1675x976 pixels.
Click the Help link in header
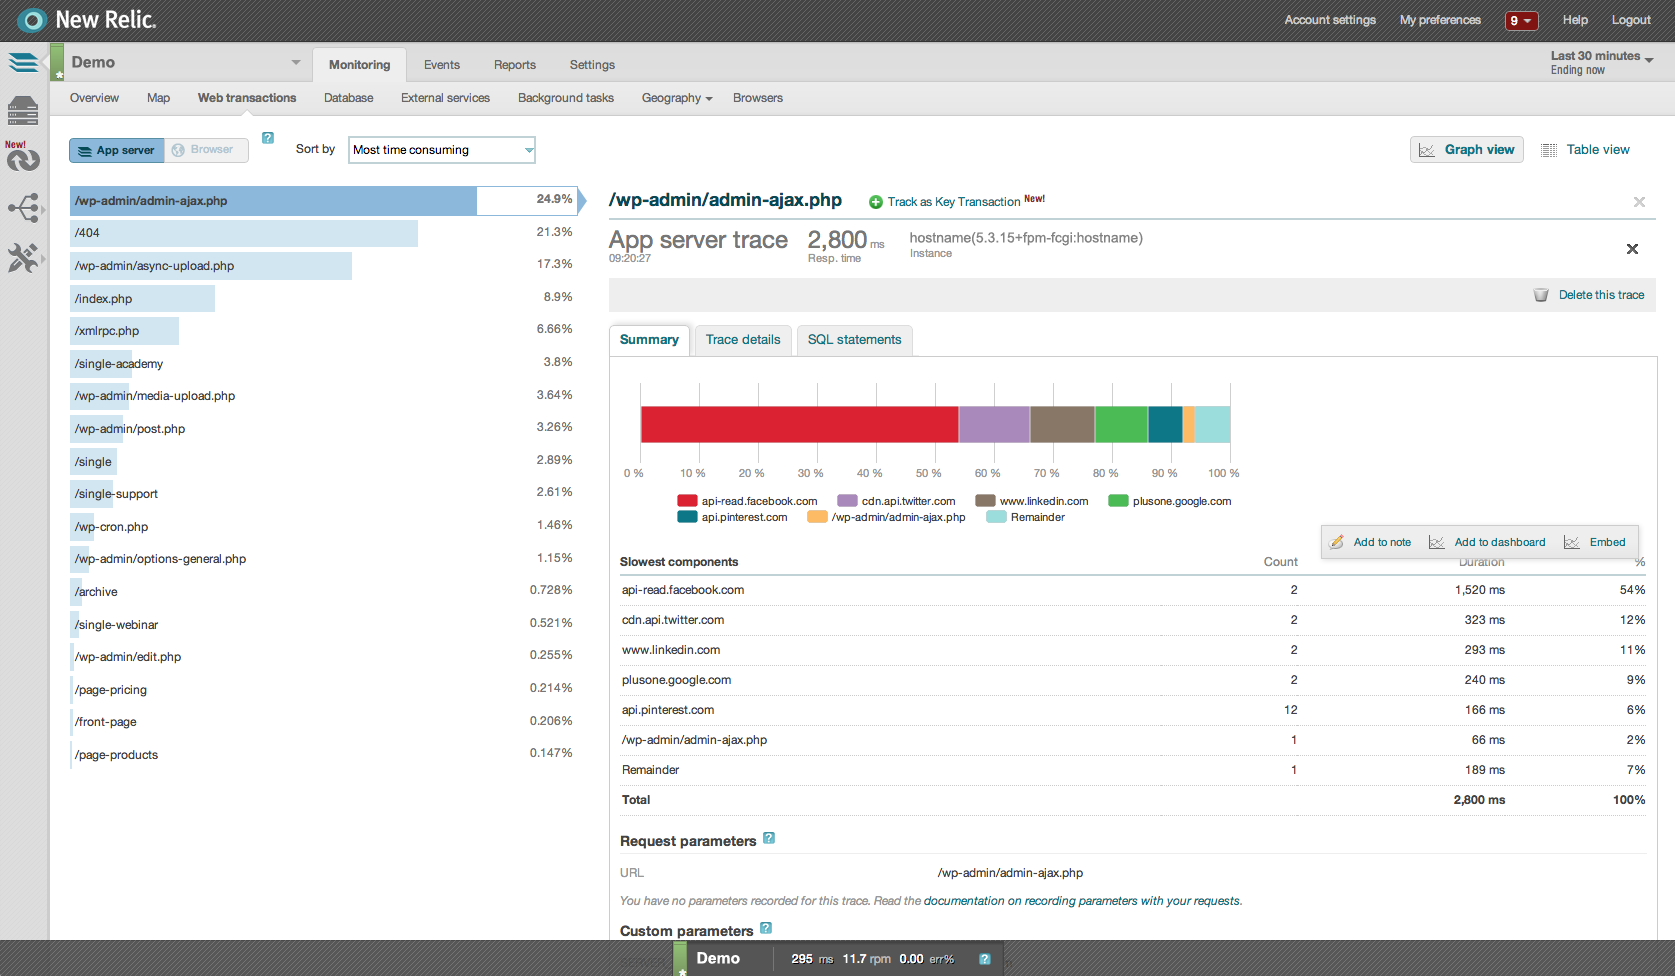pos(1575,20)
